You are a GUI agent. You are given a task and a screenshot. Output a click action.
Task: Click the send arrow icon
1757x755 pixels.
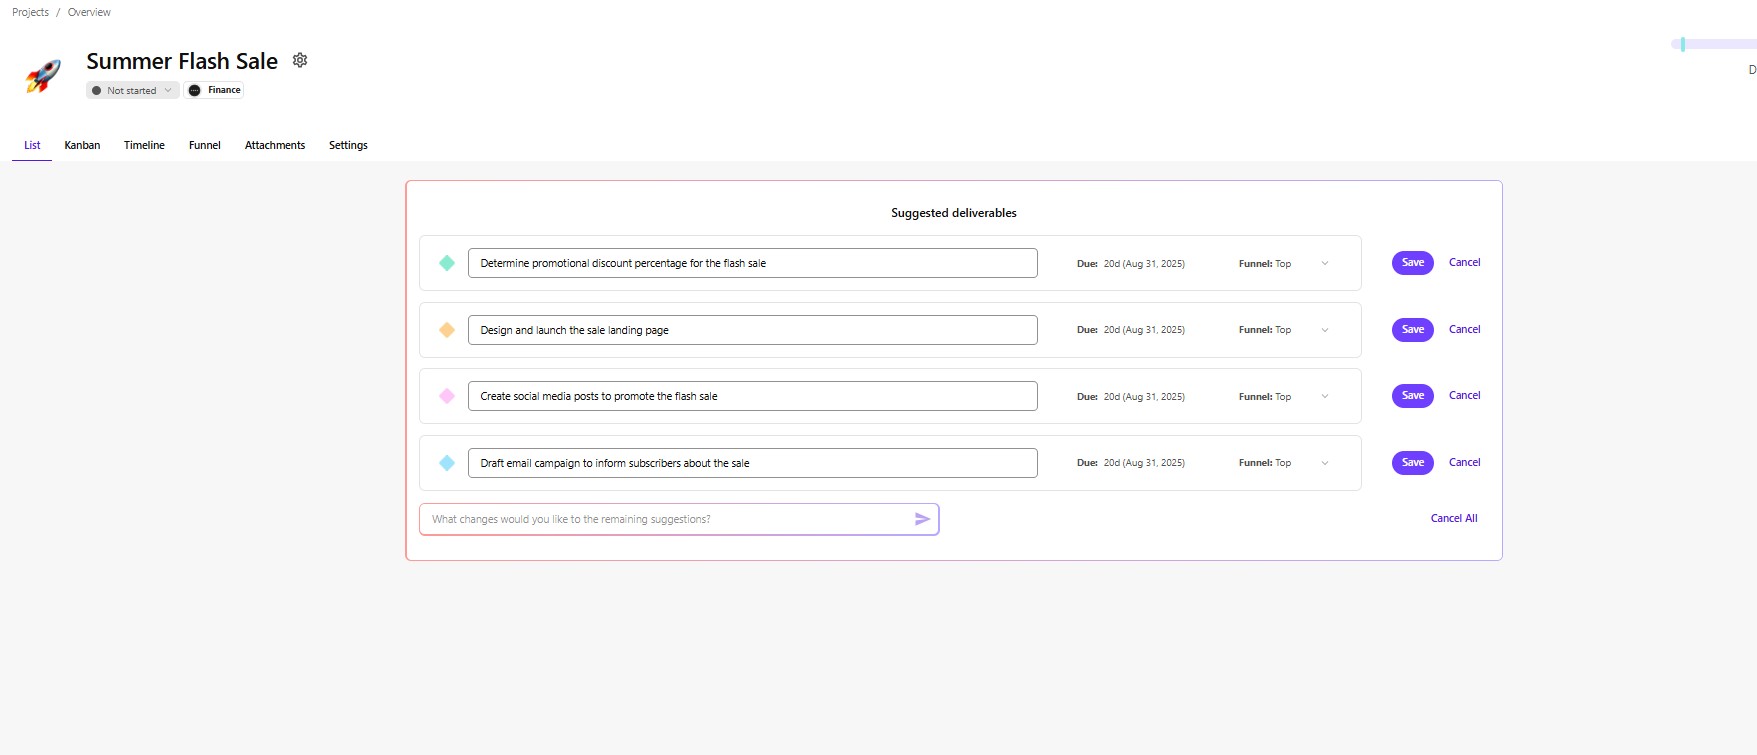922,519
